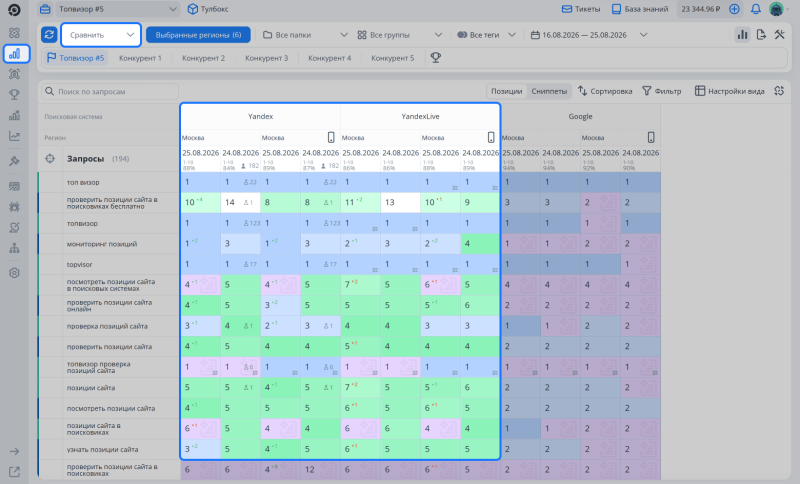Click the external link icon at sidebar bottom
The image size is (800, 484).
pos(14,472)
